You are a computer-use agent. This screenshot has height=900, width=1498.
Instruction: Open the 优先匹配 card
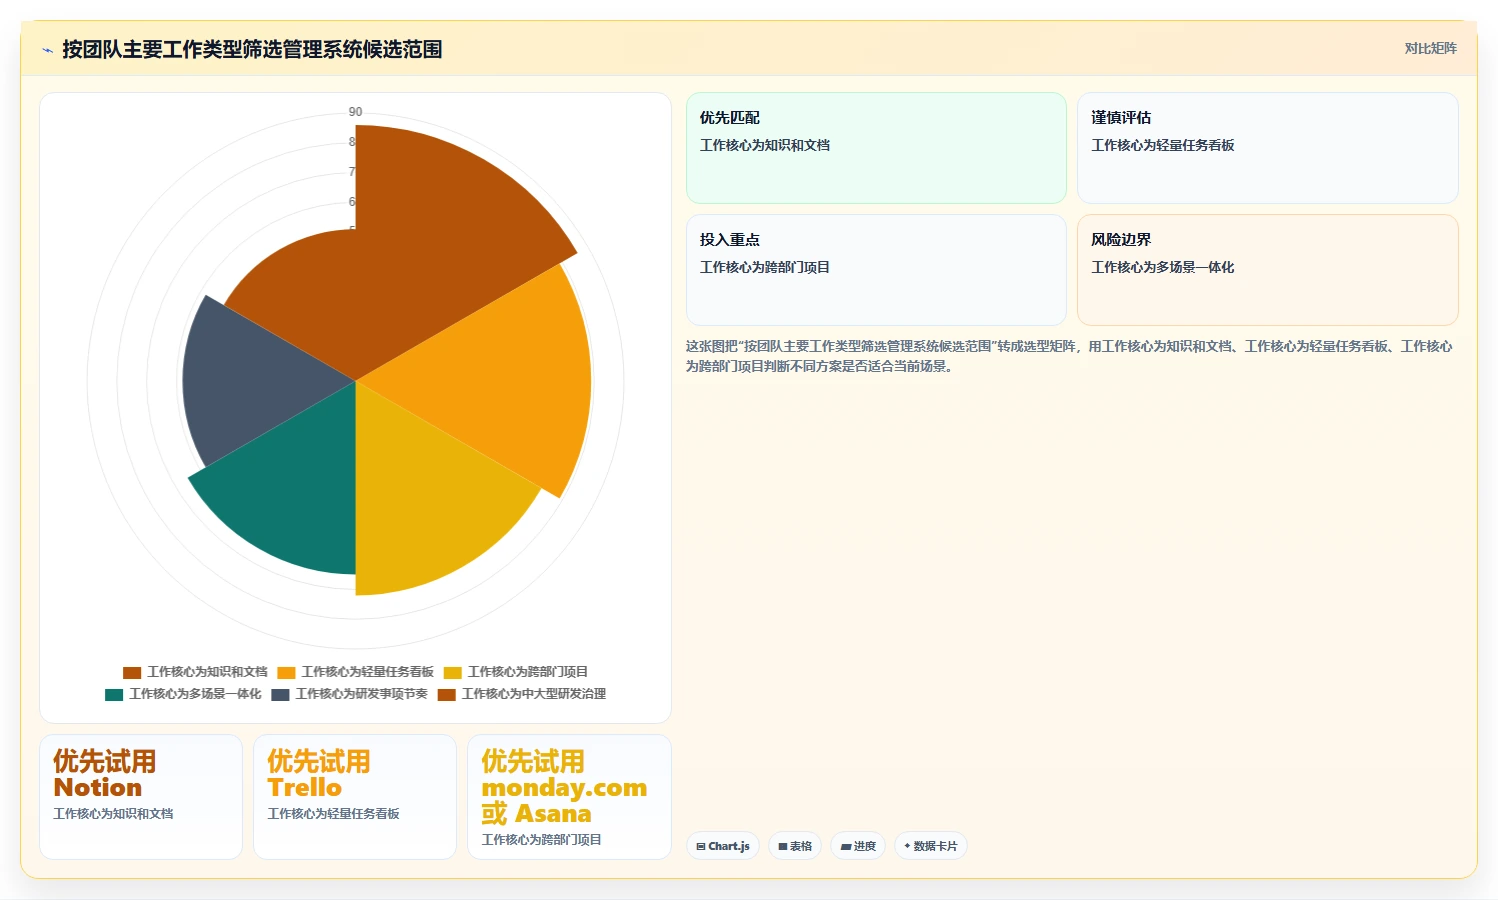click(876, 148)
